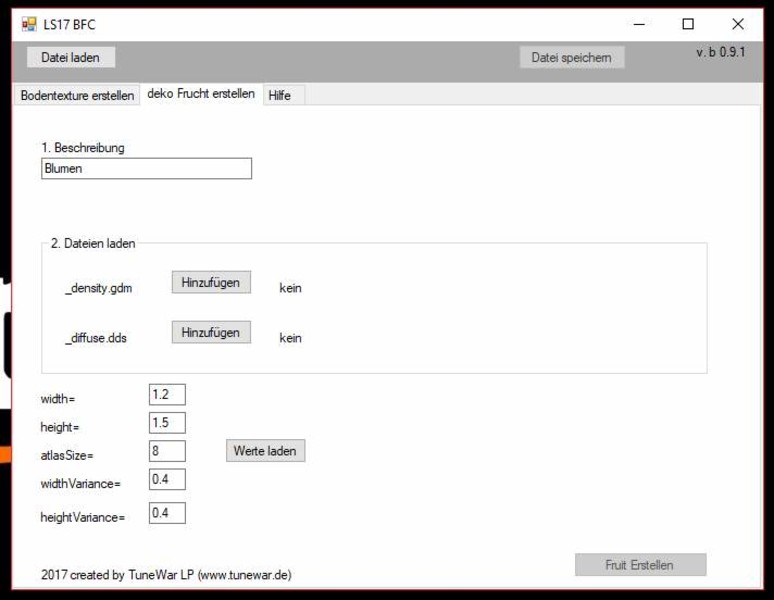Click Hinzufügen next to _diffuse.dds
This screenshot has width=774, height=600.
[211, 333]
